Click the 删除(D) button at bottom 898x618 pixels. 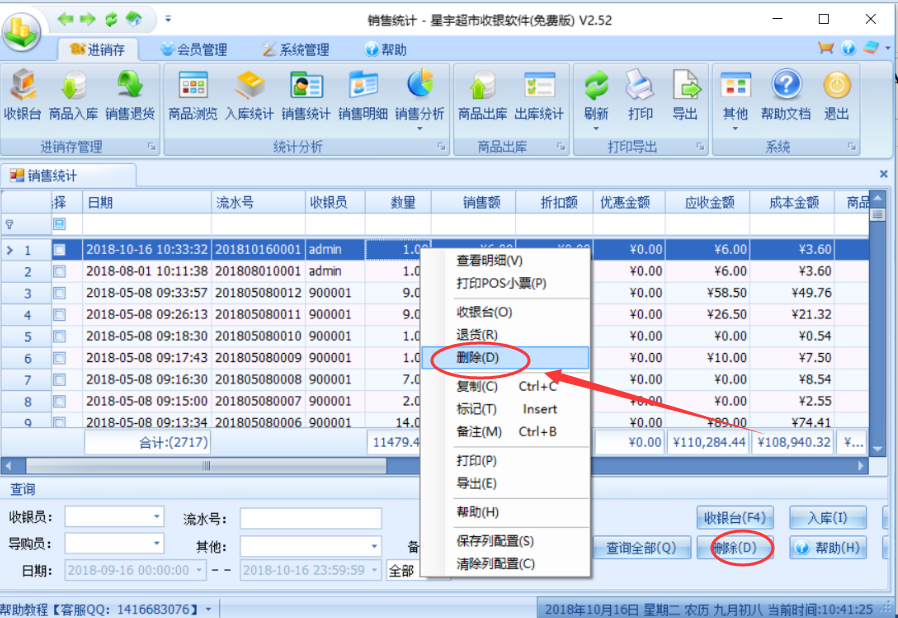pos(741,548)
